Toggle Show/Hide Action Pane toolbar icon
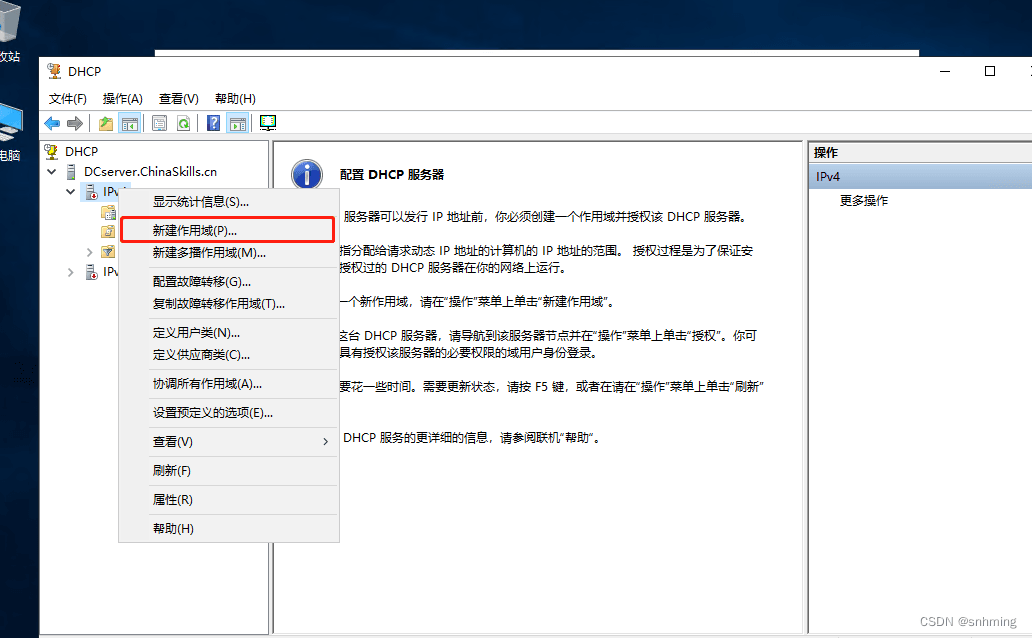The height and width of the screenshot is (638, 1032). coord(237,123)
